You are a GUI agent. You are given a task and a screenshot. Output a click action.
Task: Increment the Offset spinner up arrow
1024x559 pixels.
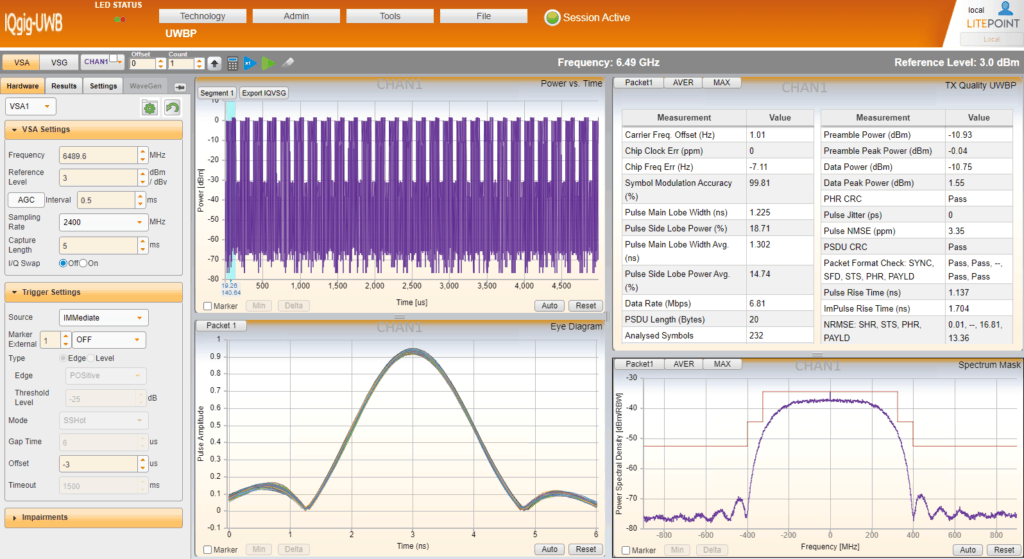[x=161, y=61]
